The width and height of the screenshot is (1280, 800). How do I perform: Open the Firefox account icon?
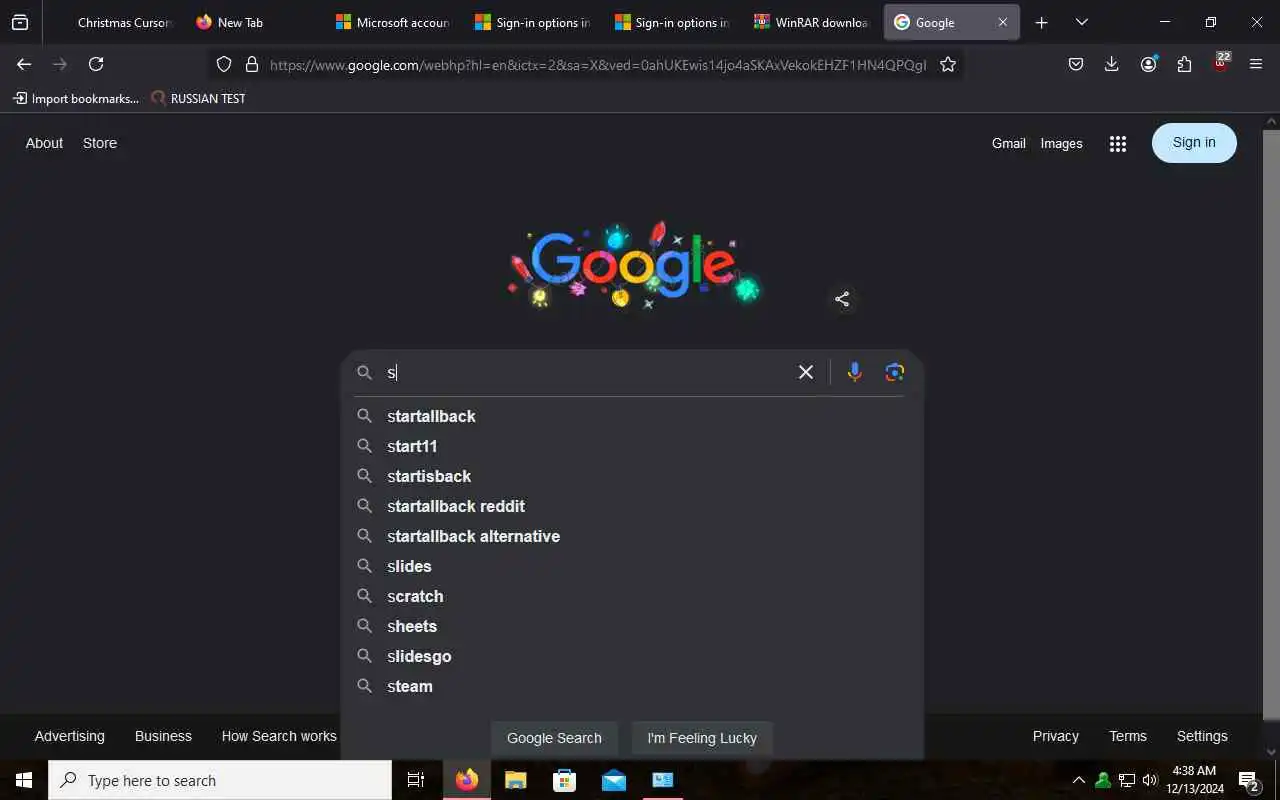tap(1148, 64)
